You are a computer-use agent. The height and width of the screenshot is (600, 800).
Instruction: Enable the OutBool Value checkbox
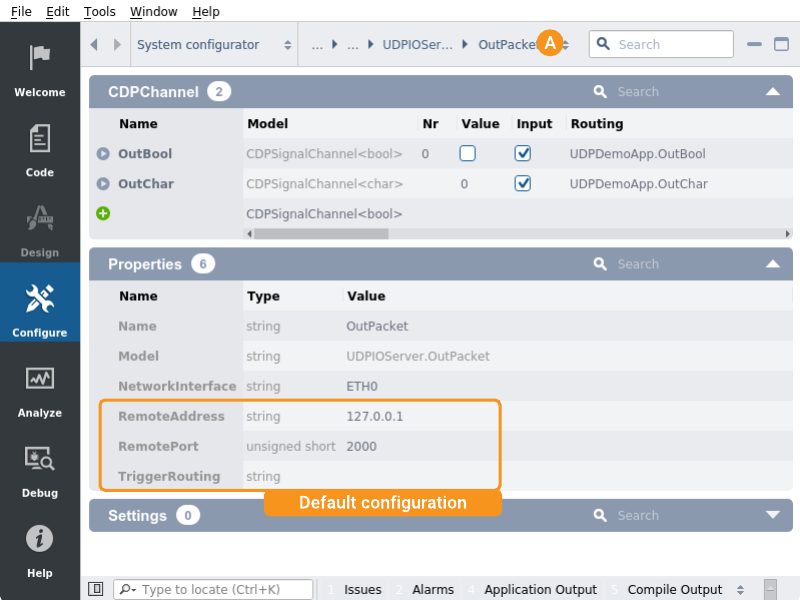click(x=467, y=154)
